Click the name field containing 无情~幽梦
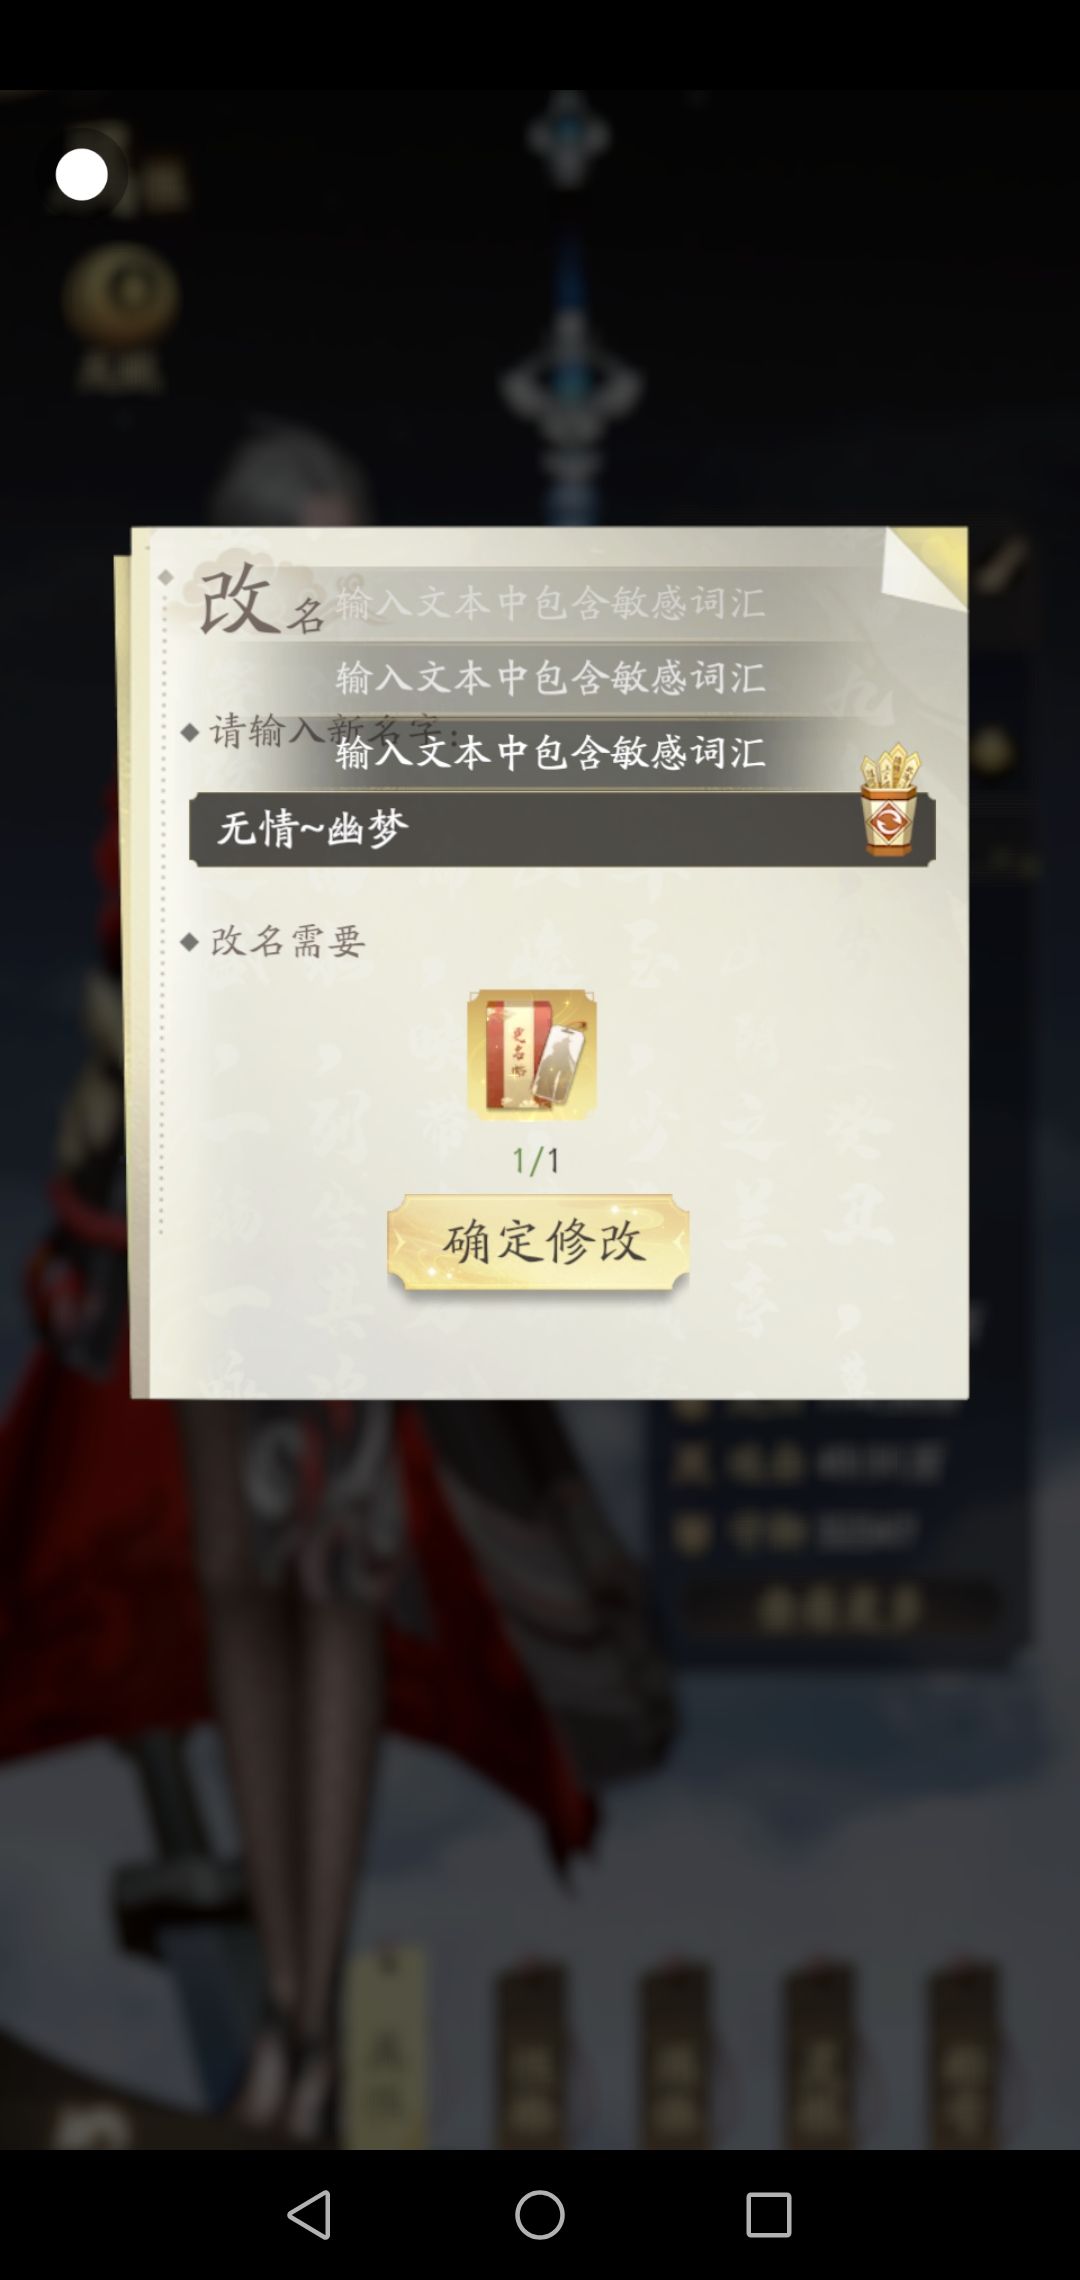 (x=562, y=829)
